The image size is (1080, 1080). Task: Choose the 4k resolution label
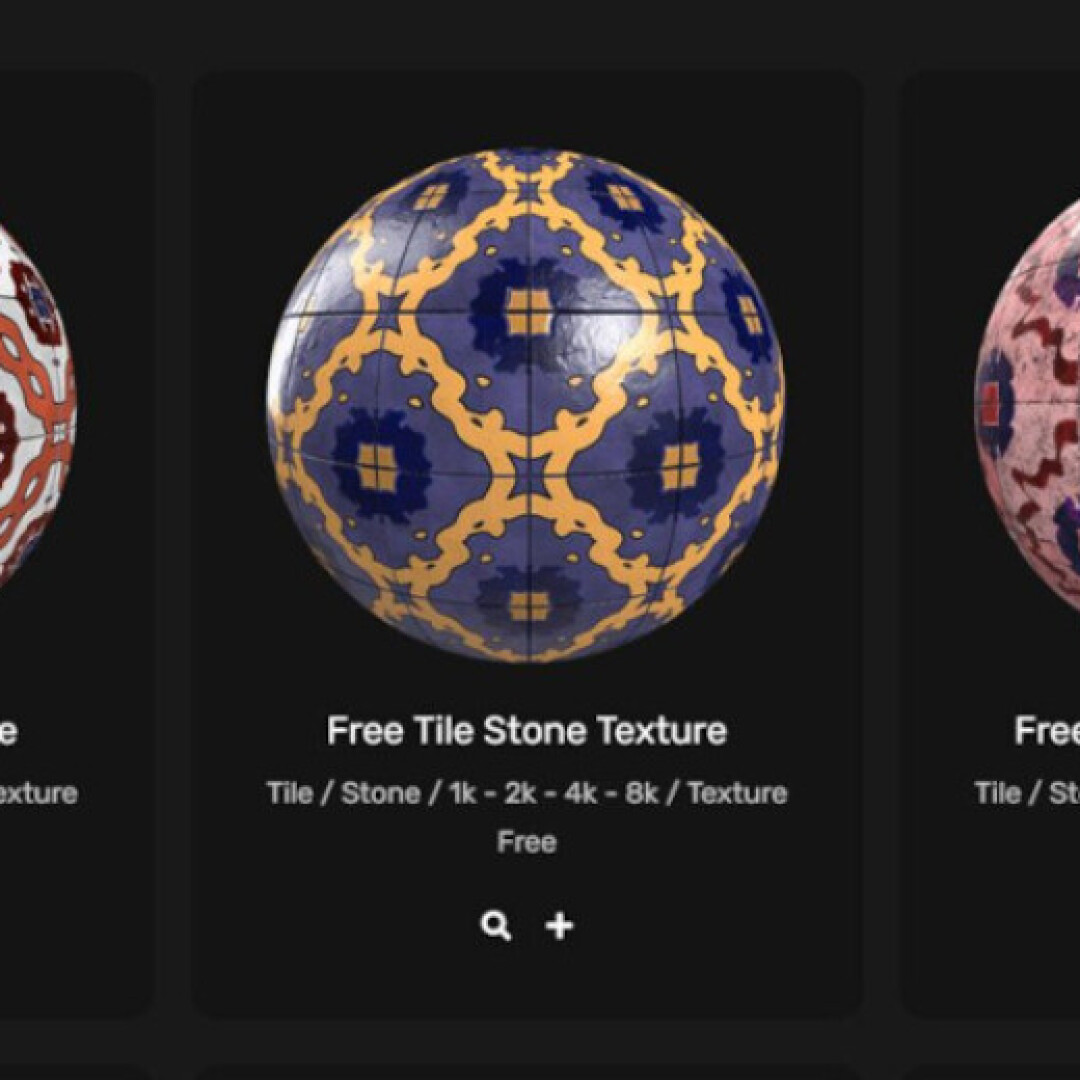pos(581,793)
